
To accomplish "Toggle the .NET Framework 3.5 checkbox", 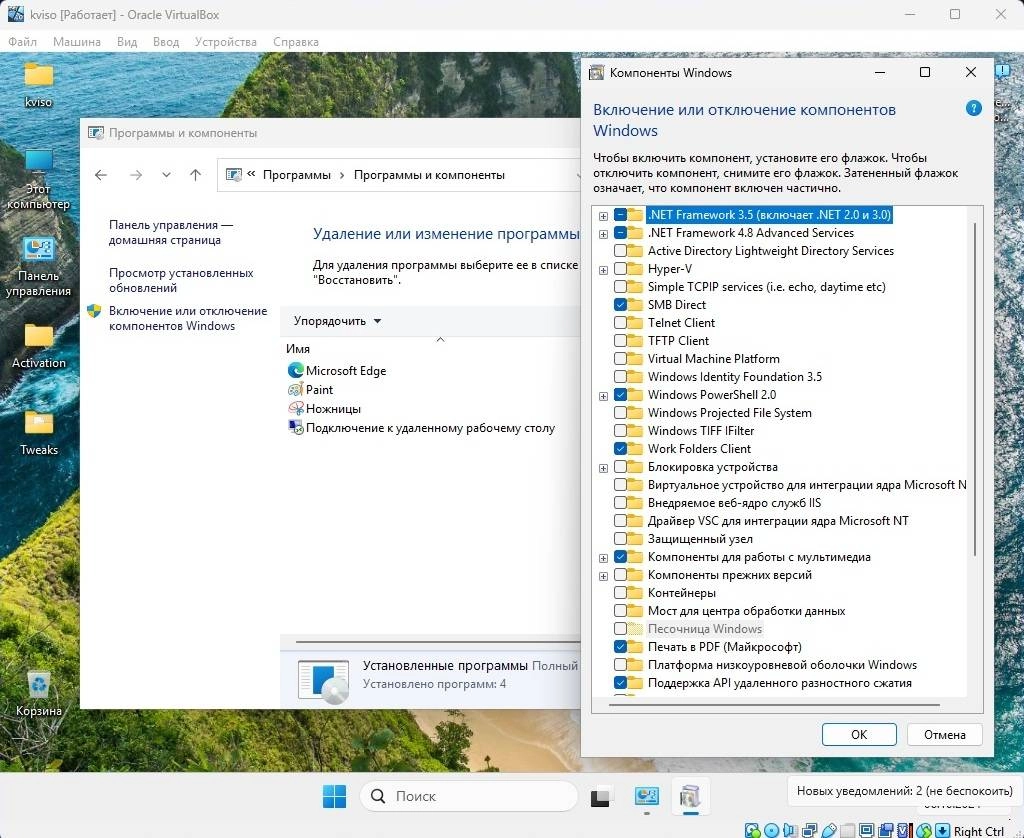I will click(620, 215).
